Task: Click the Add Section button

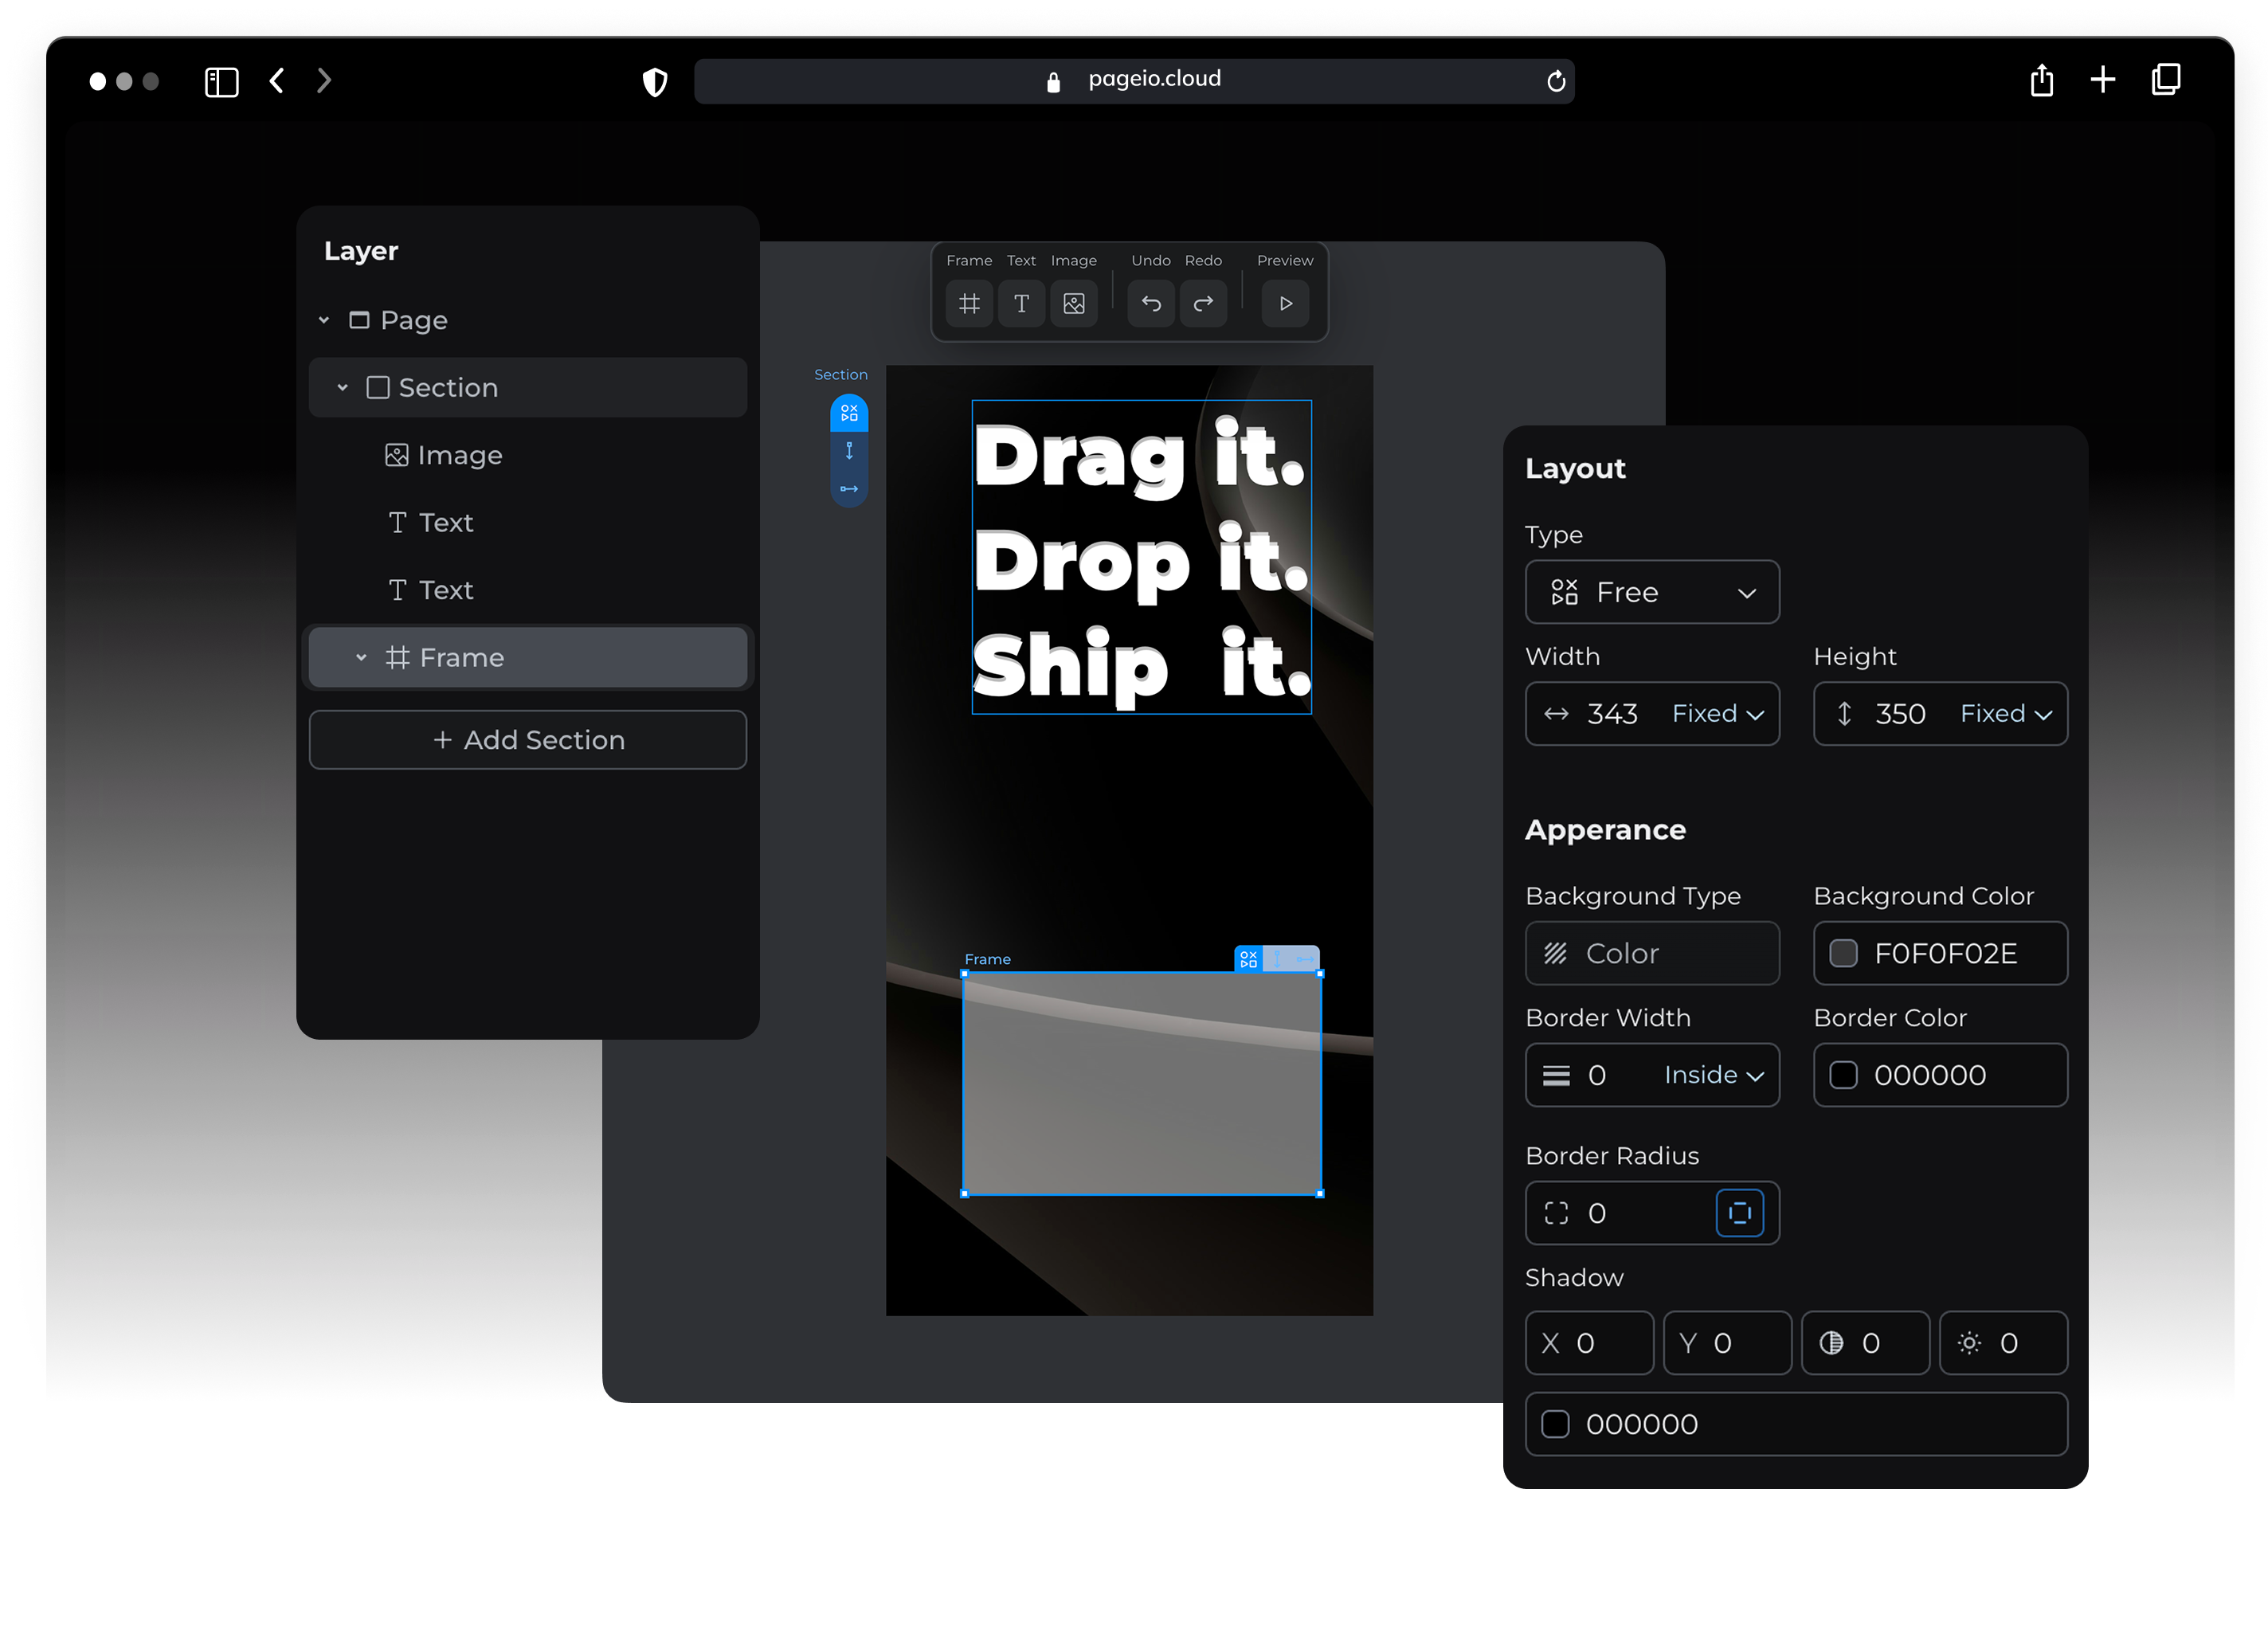Action: [528, 740]
